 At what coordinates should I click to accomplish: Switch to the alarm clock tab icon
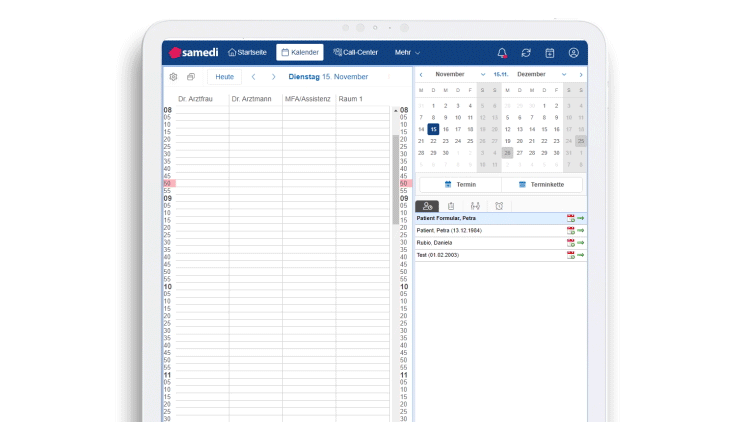(x=499, y=206)
